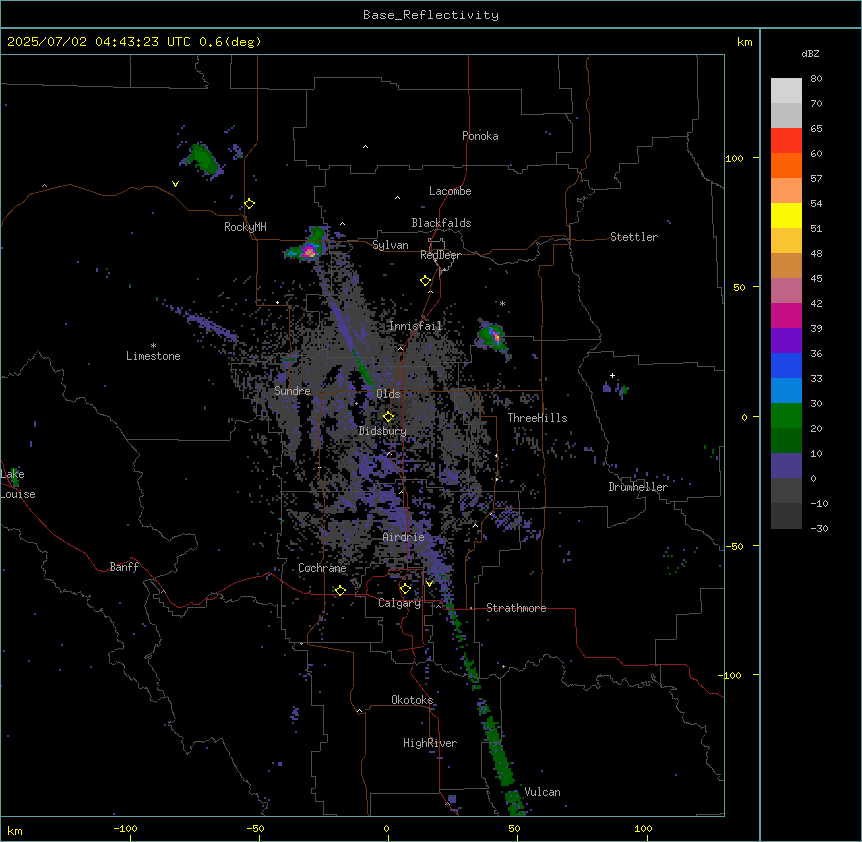Click the Stettler map label
Viewport: 862px width, 842px height.
[x=634, y=237]
